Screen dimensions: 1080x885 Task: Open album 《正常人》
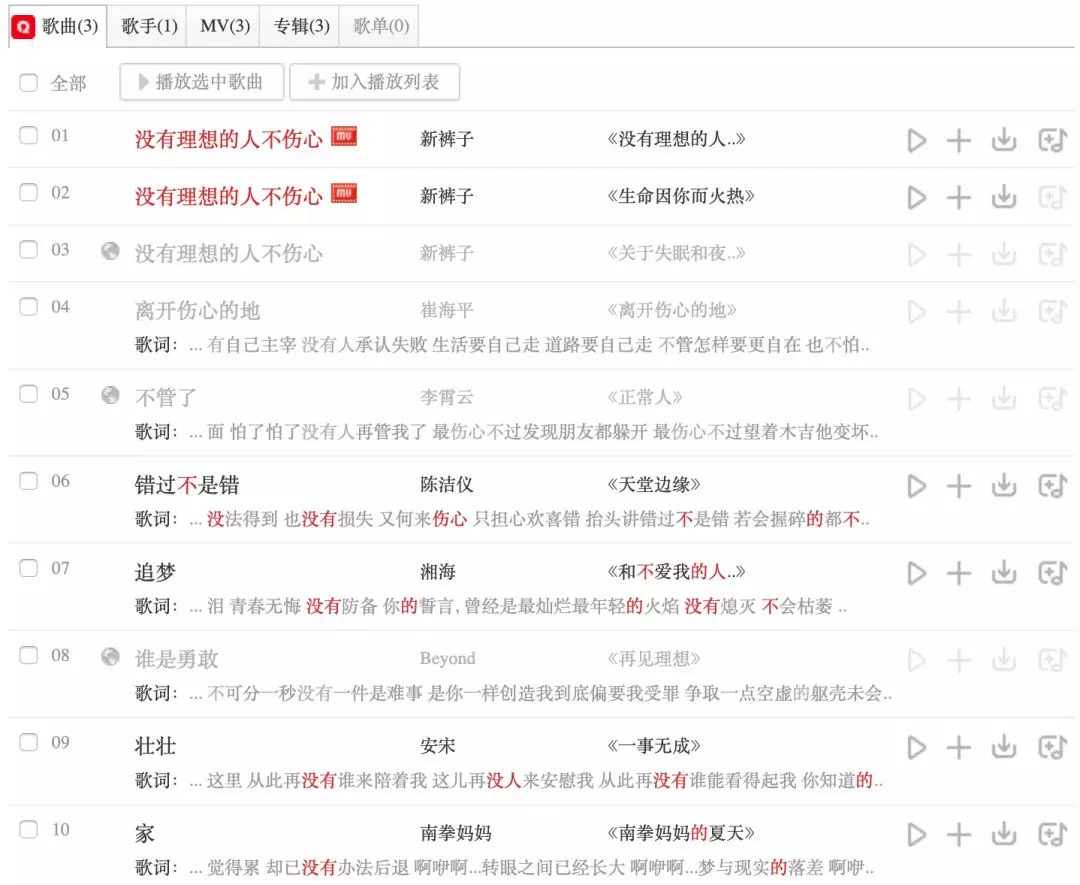click(x=645, y=397)
